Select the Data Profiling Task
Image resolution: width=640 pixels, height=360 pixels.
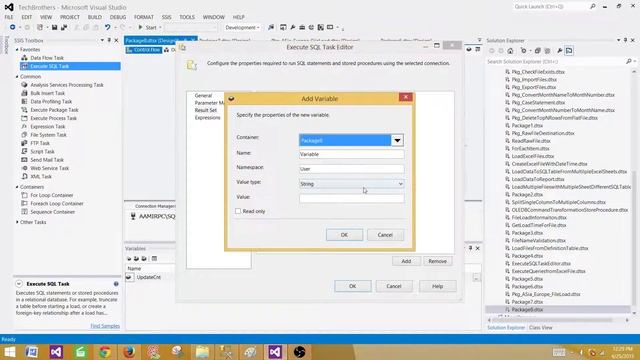pyautogui.click(x=51, y=102)
